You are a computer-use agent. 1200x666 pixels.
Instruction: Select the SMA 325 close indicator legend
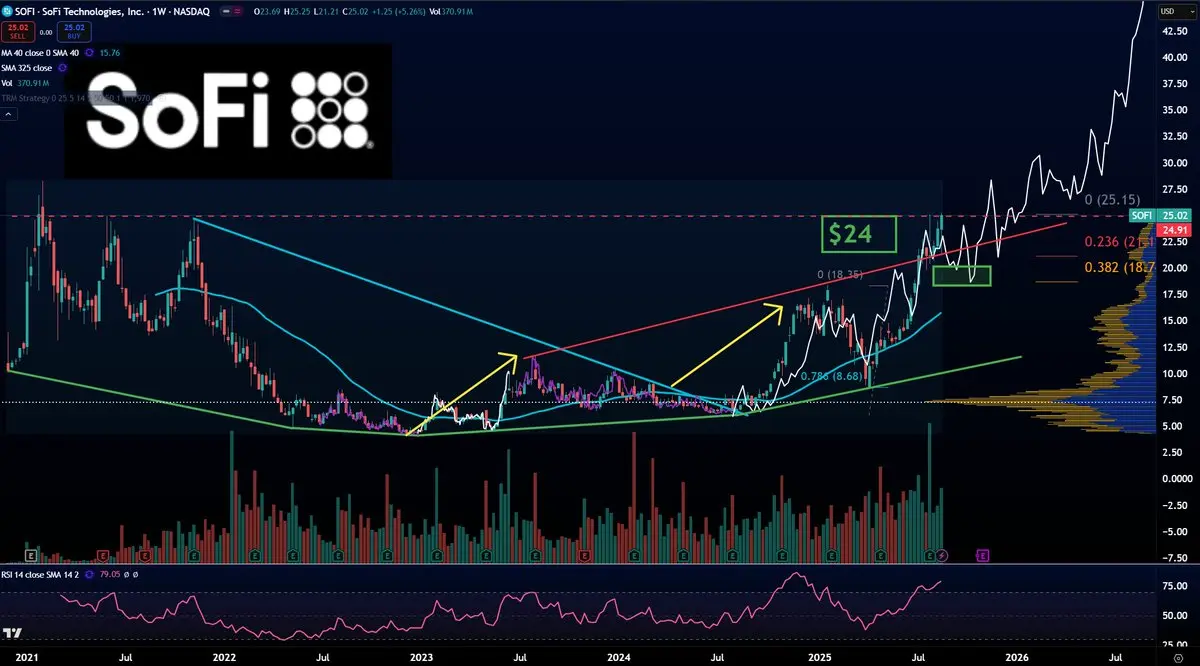tap(26, 68)
